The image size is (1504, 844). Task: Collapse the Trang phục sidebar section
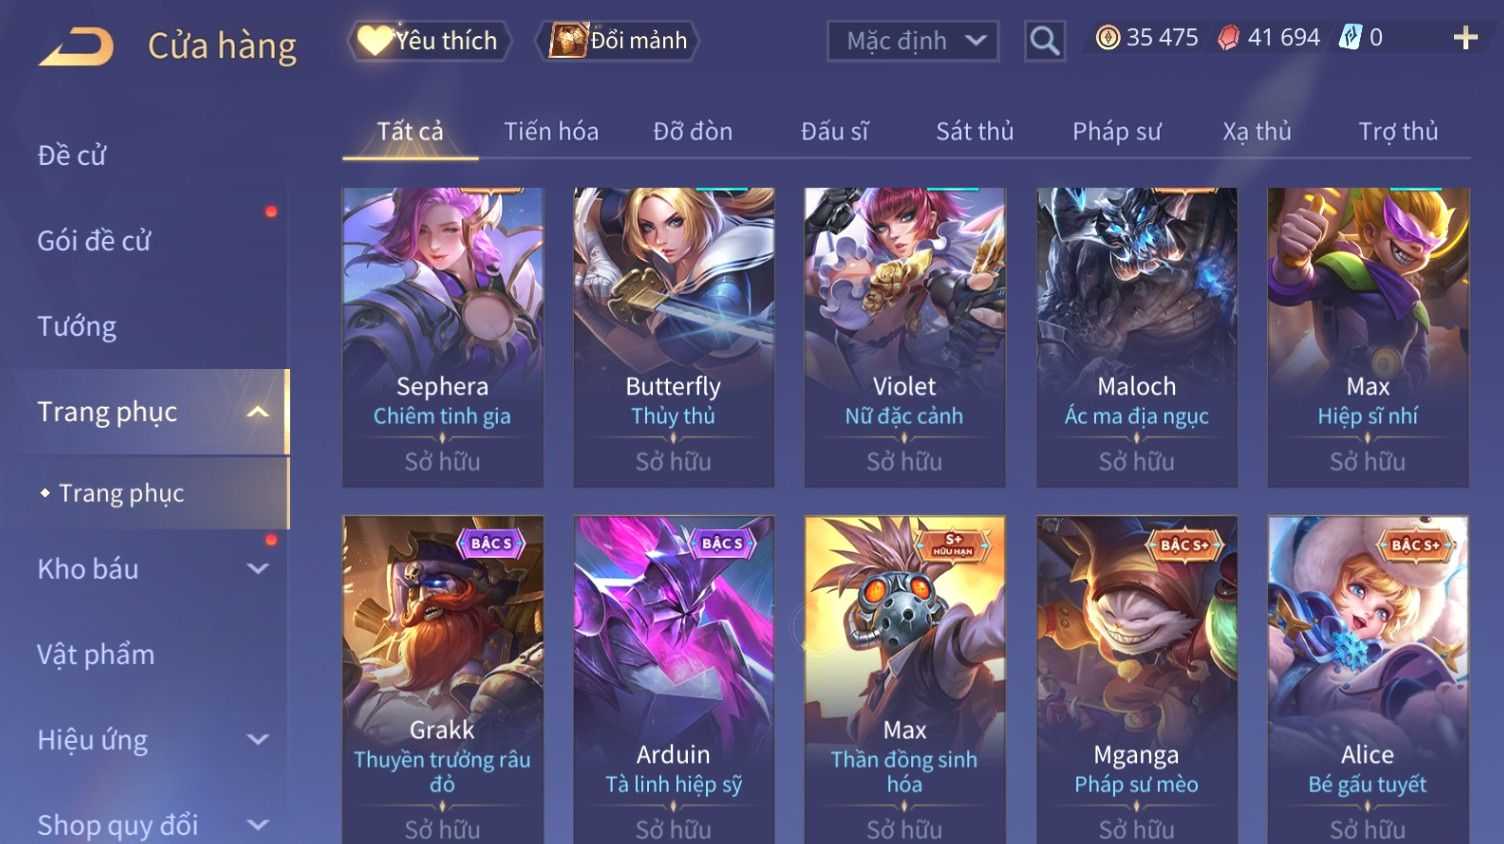258,412
